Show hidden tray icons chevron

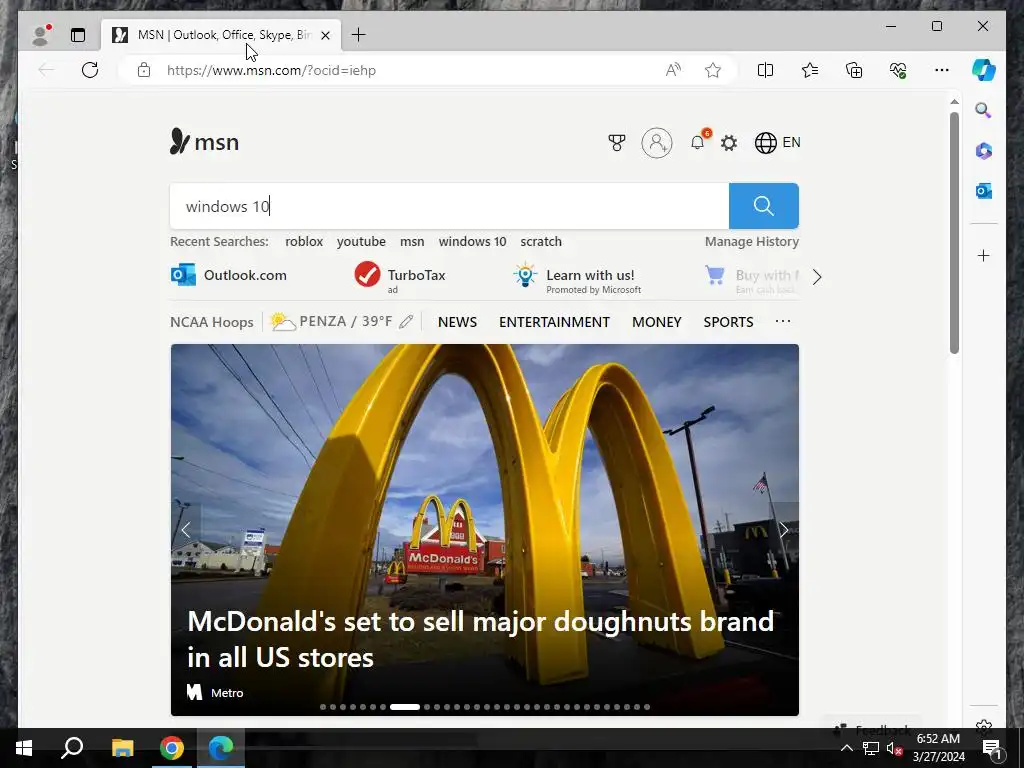pyautogui.click(x=846, y=748)
